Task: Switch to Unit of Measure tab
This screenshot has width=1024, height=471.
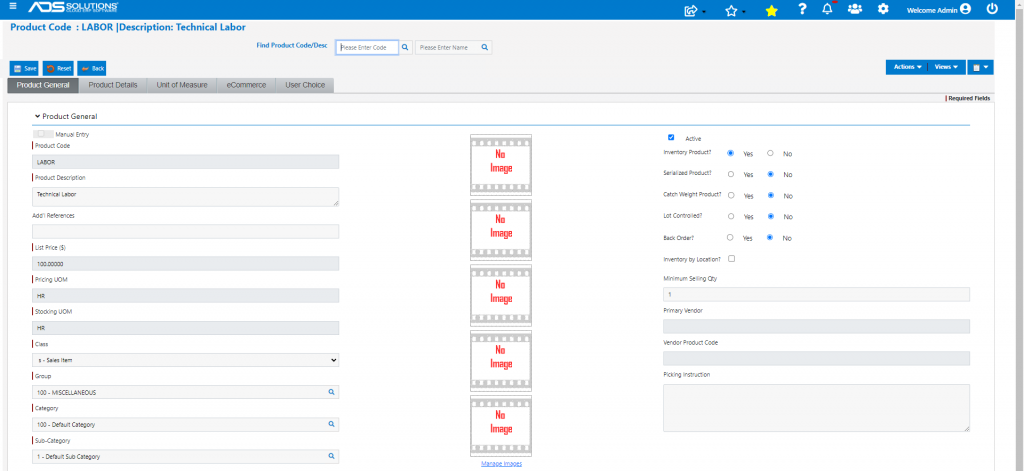Action: 182,85
